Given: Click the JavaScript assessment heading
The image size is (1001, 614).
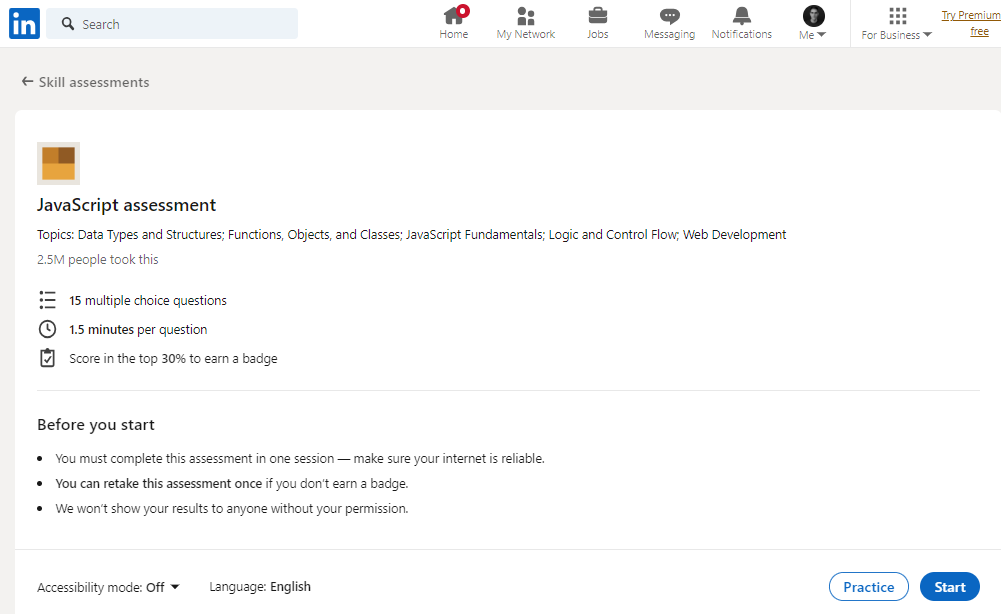Looking at the screenshot, I should click(x=126, y=205).
